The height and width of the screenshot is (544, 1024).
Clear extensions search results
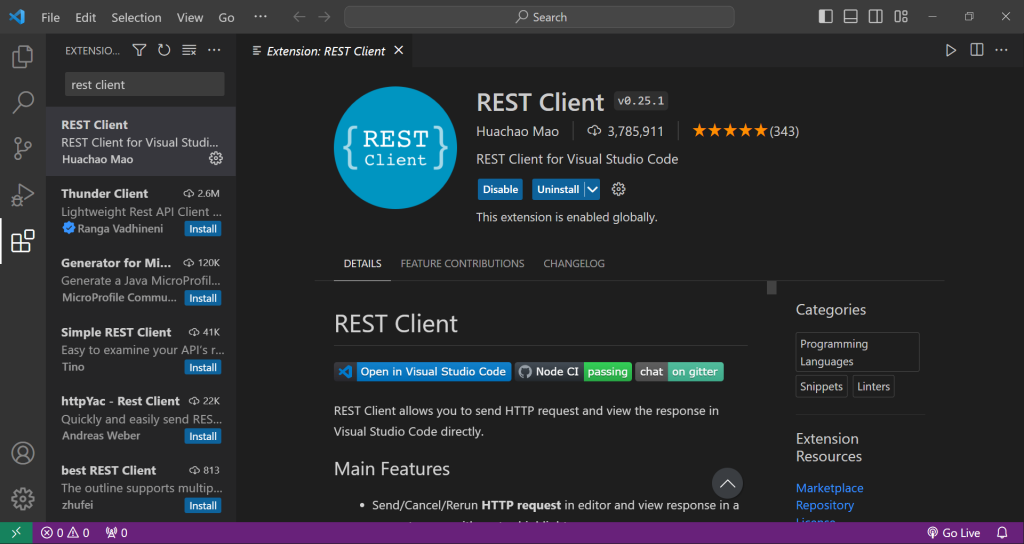(189, 50)
